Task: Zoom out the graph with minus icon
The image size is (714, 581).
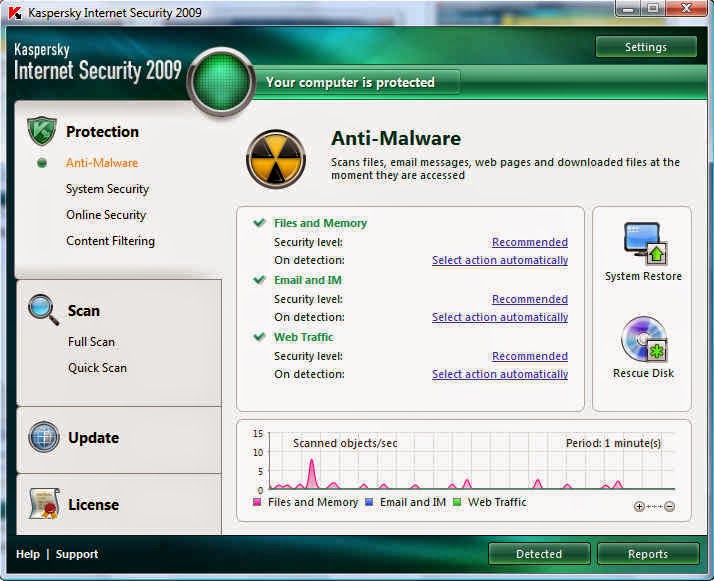Action: point(669,506)
